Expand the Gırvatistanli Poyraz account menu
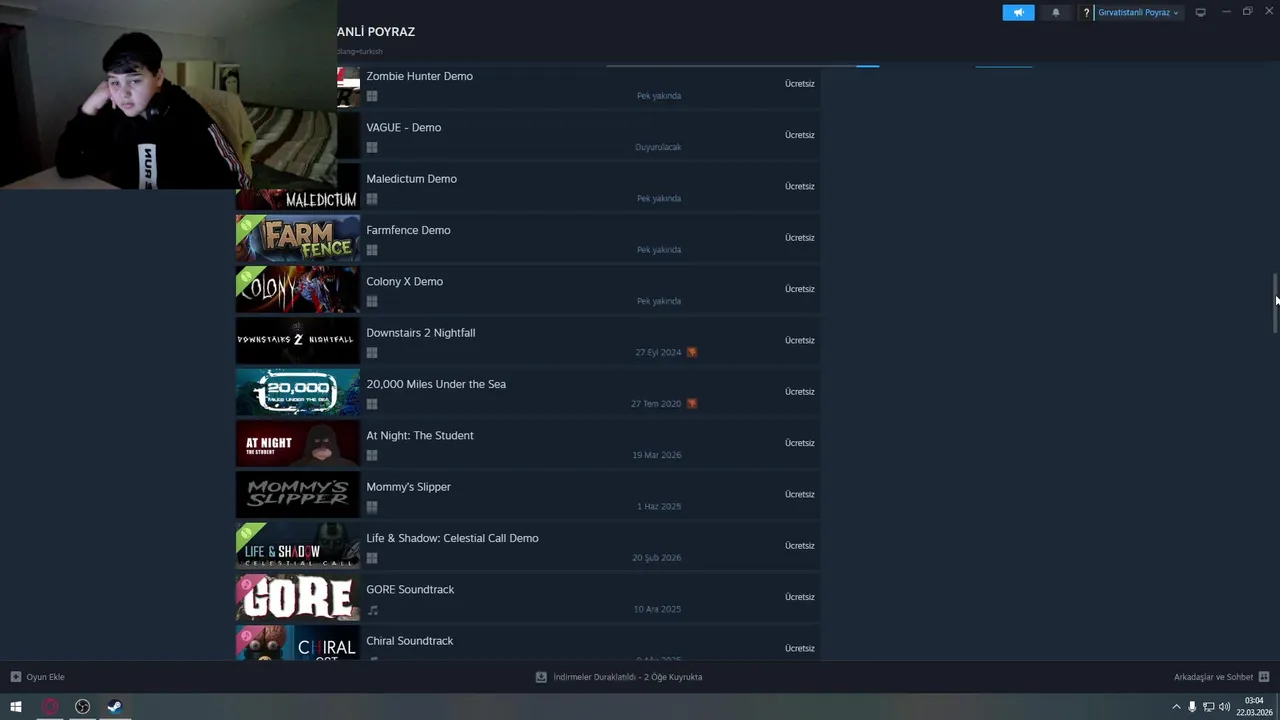The height and width of the screenshot is (720, 1280). coord(1138,13)
